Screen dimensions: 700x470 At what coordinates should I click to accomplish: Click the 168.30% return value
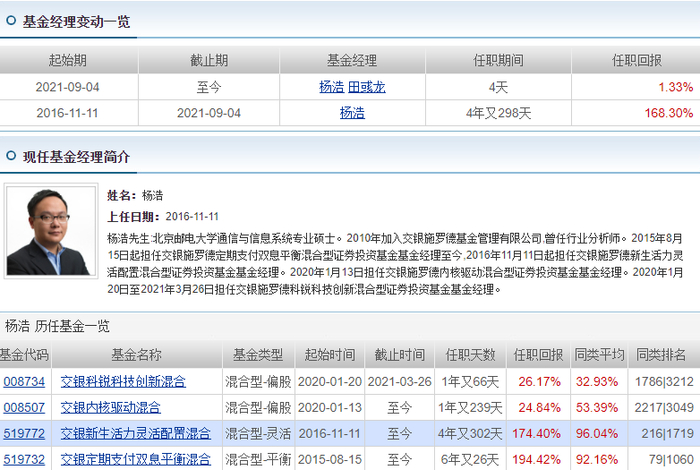[x=669, y=113]
